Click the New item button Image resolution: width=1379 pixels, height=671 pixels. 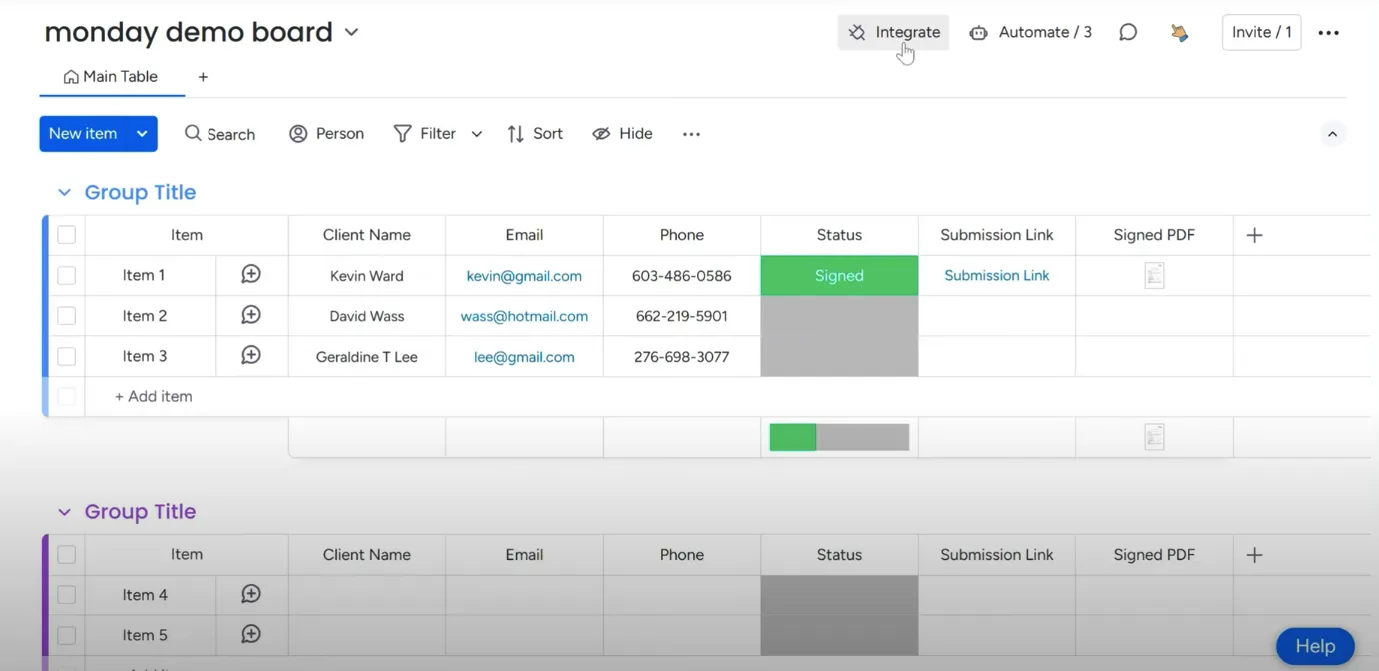pos(83,134)
